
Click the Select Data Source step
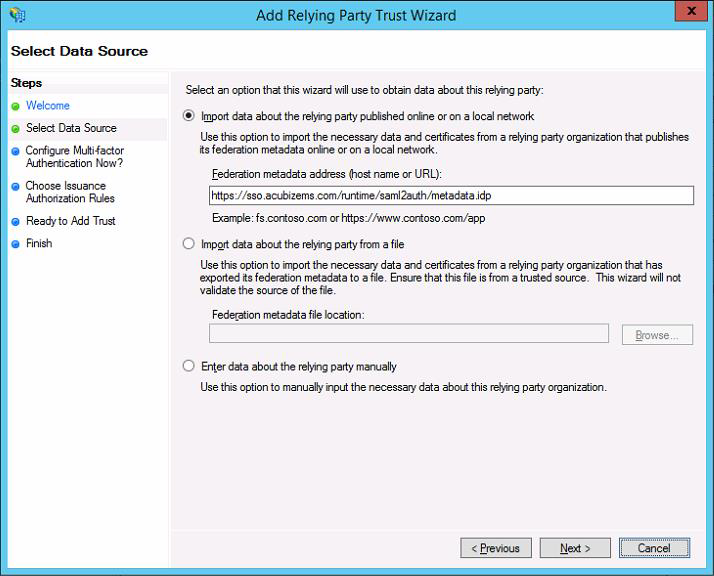point(71,128)
